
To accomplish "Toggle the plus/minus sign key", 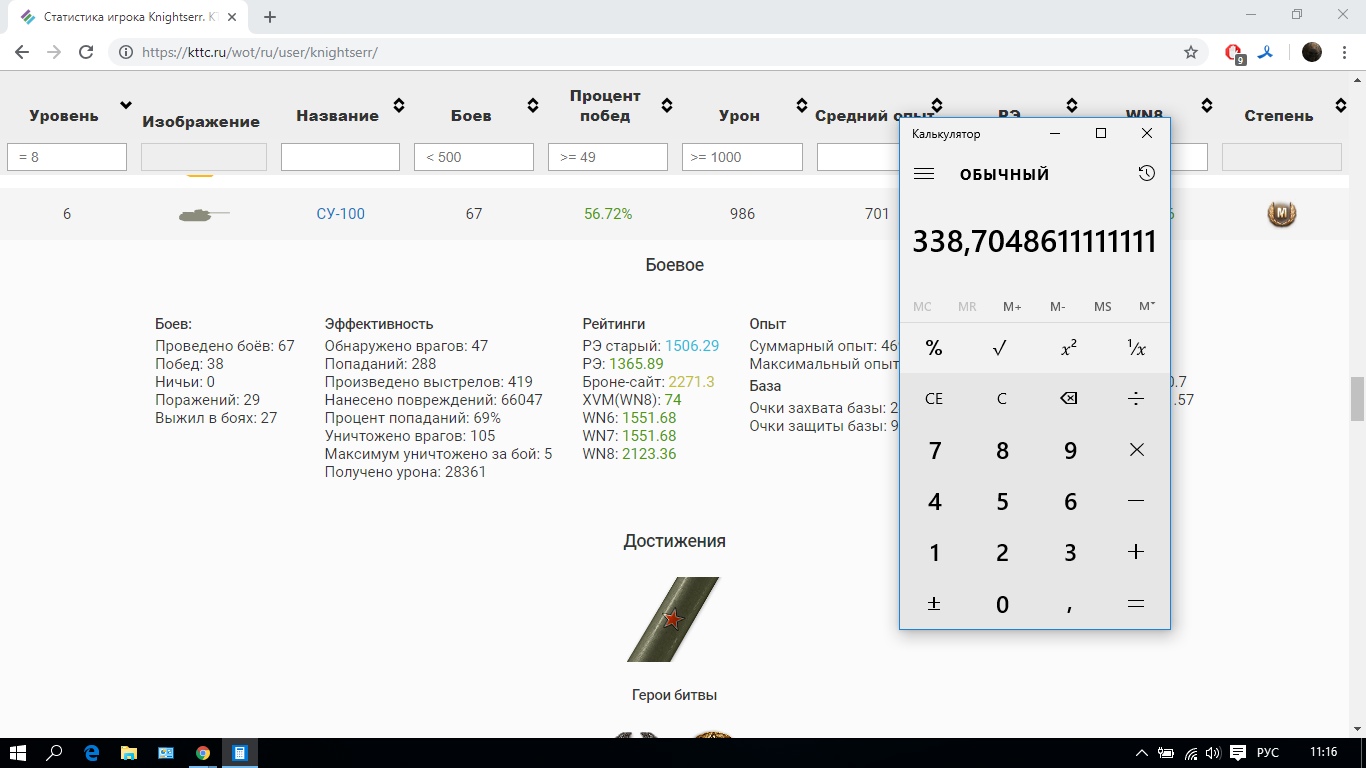I will coord(934,603).
